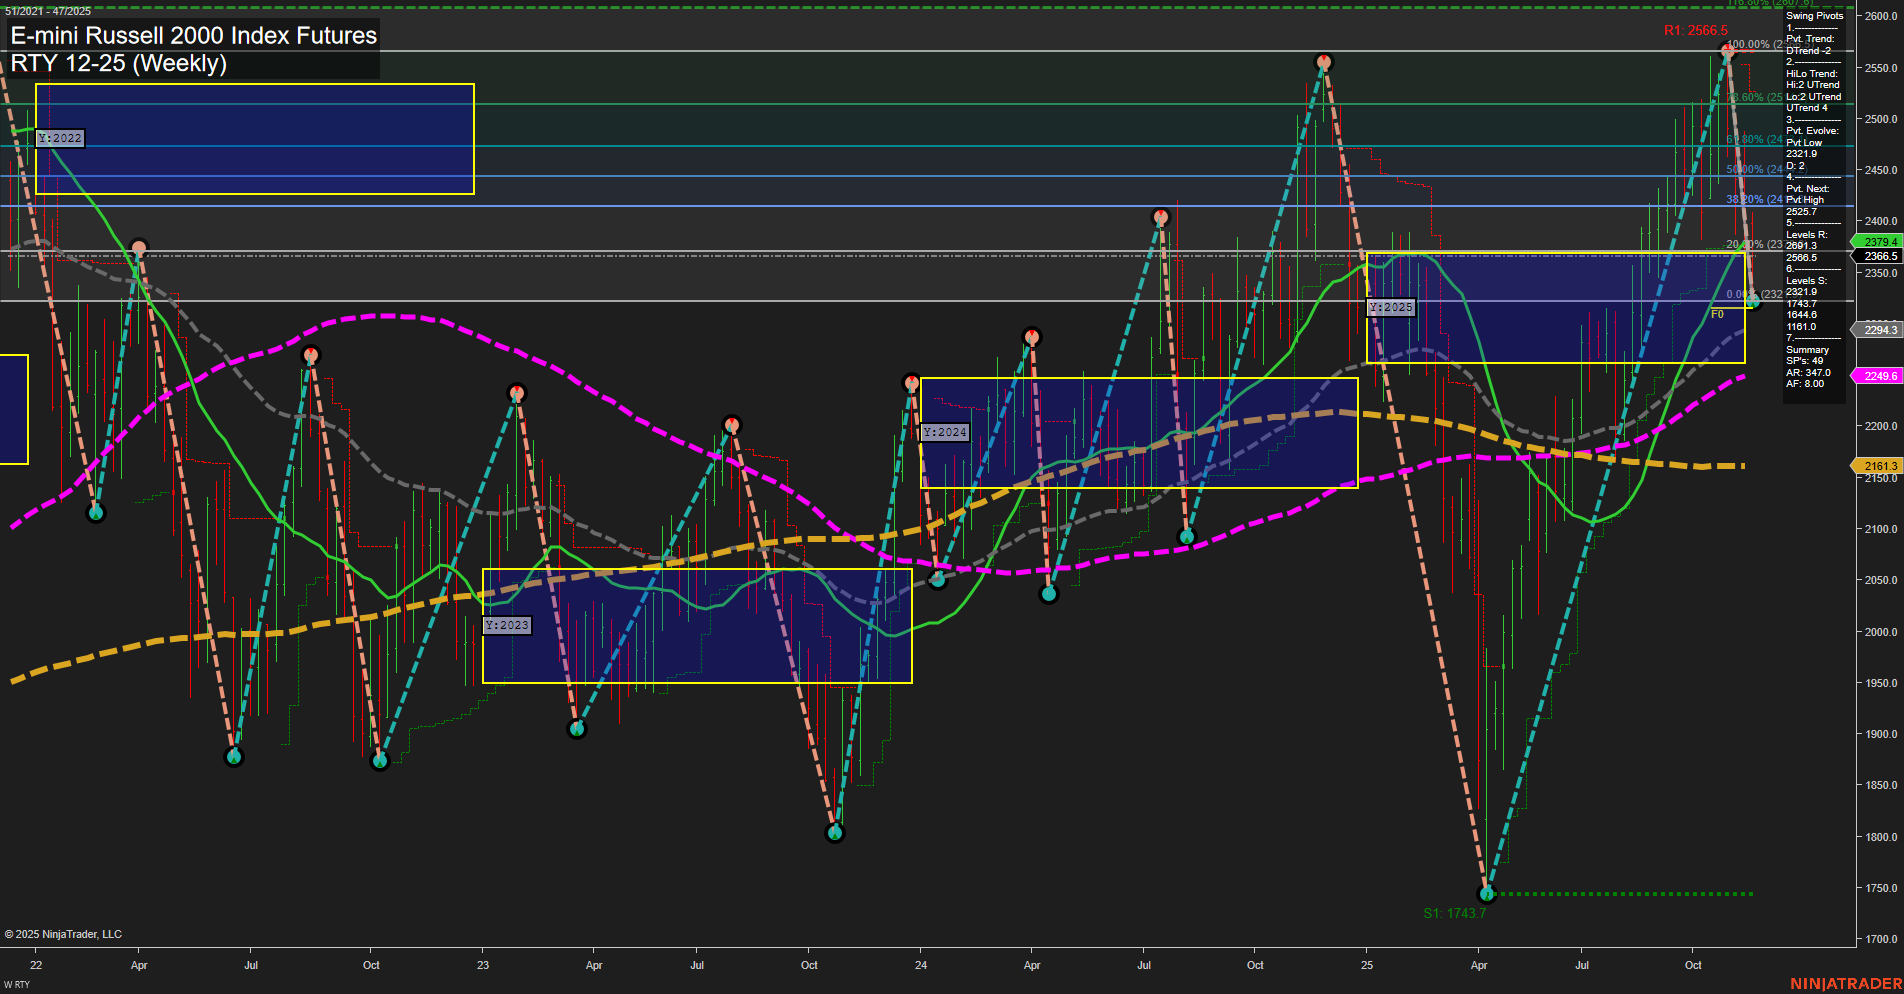Open the Levels R section in the data panel
Image resolution: width=1904 pixels, height=994 pixels.
pos(1807,234)
